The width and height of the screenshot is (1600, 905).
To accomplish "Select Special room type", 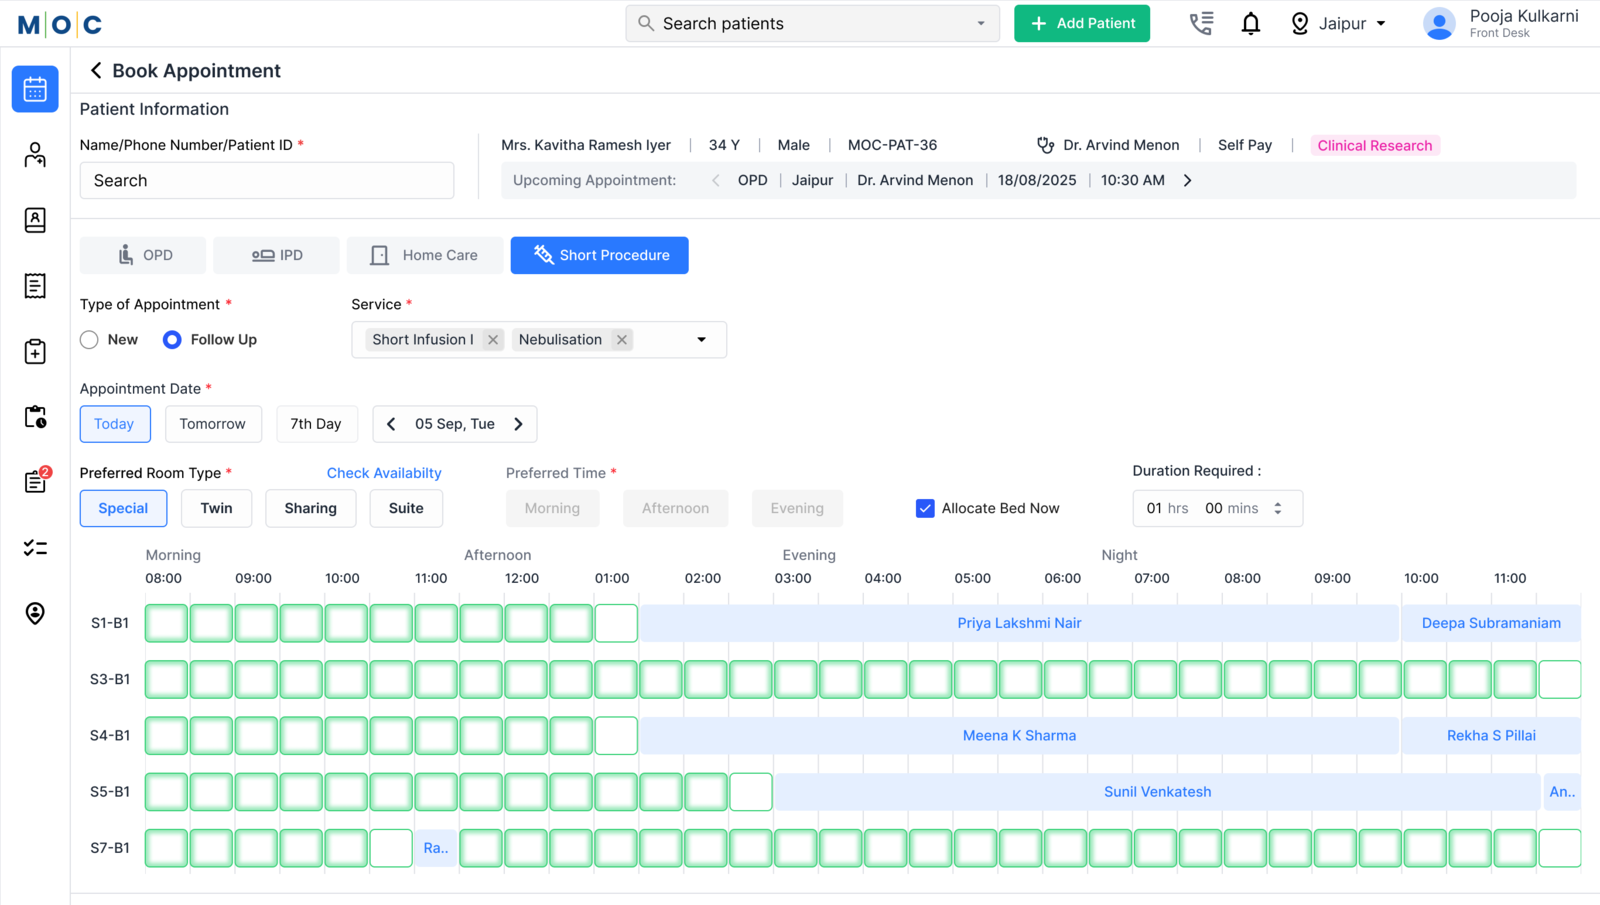I will 123,508.
